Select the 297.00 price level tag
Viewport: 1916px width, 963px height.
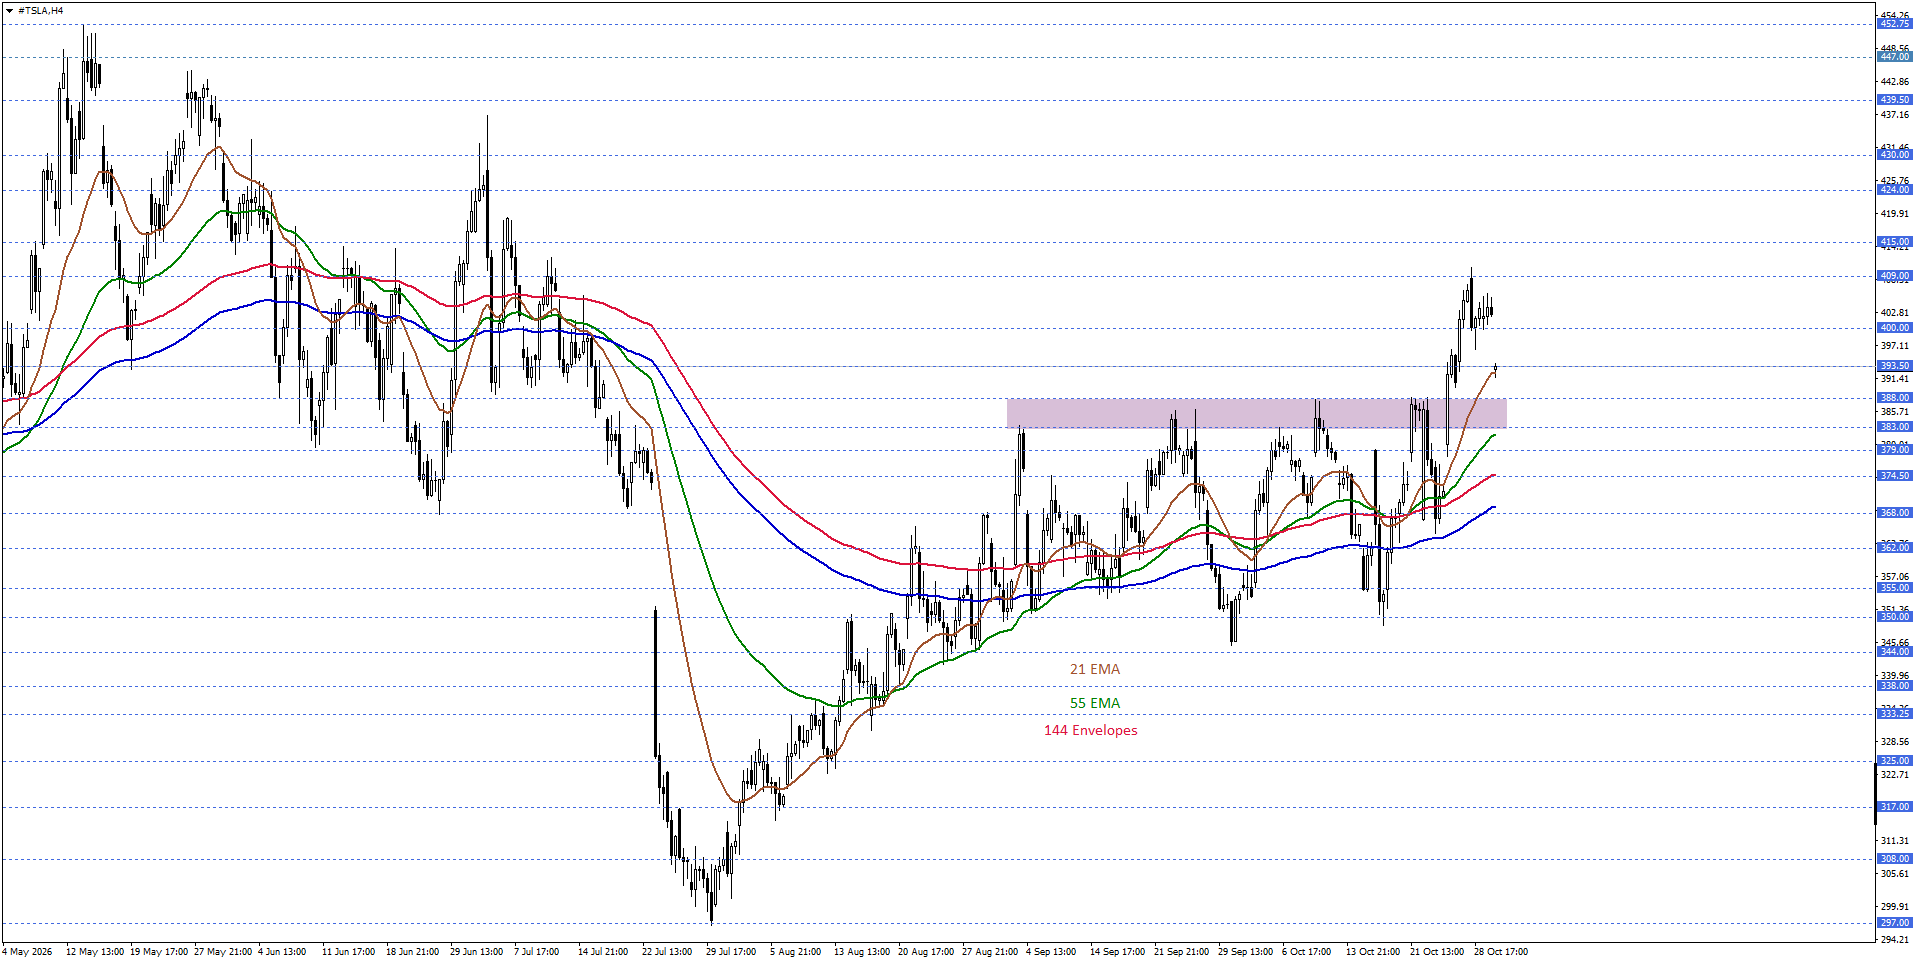click(1894, 923)
